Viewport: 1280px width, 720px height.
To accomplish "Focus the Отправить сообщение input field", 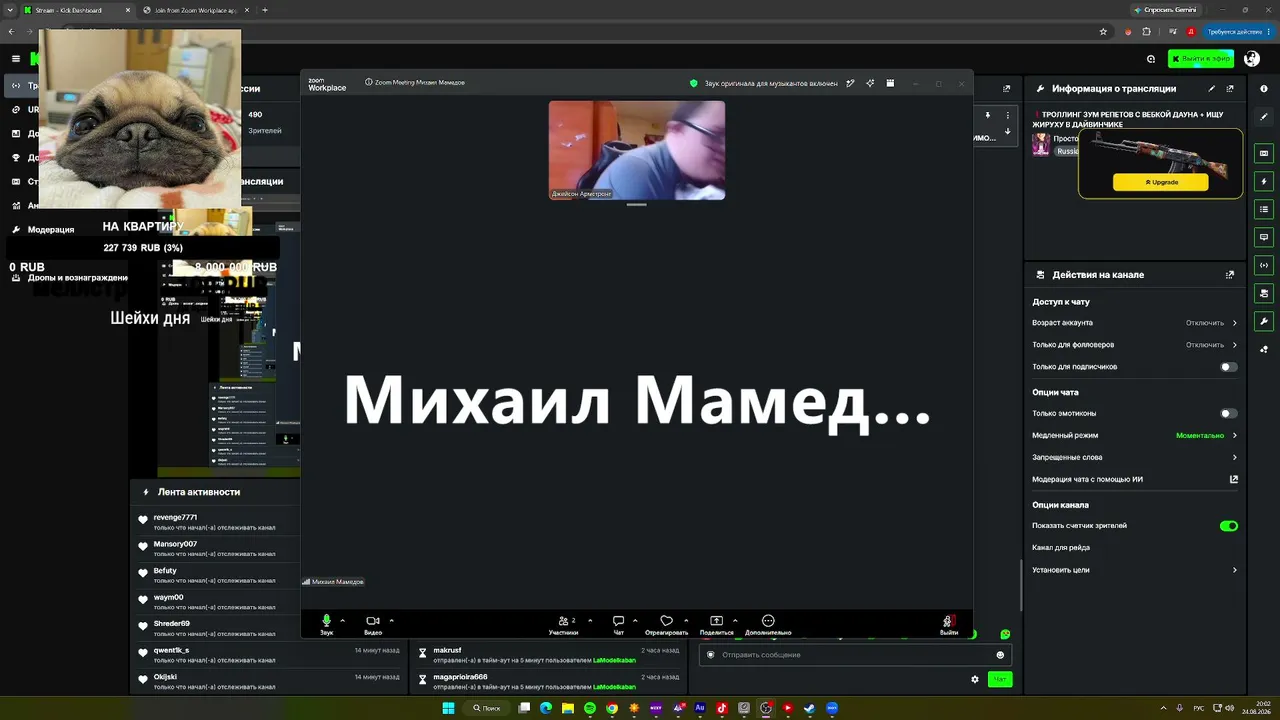I will [855, 655].
